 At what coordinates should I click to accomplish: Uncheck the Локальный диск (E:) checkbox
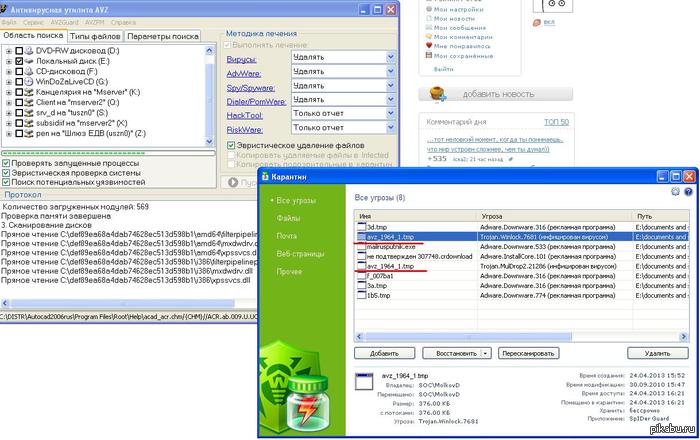pos(19,61)
